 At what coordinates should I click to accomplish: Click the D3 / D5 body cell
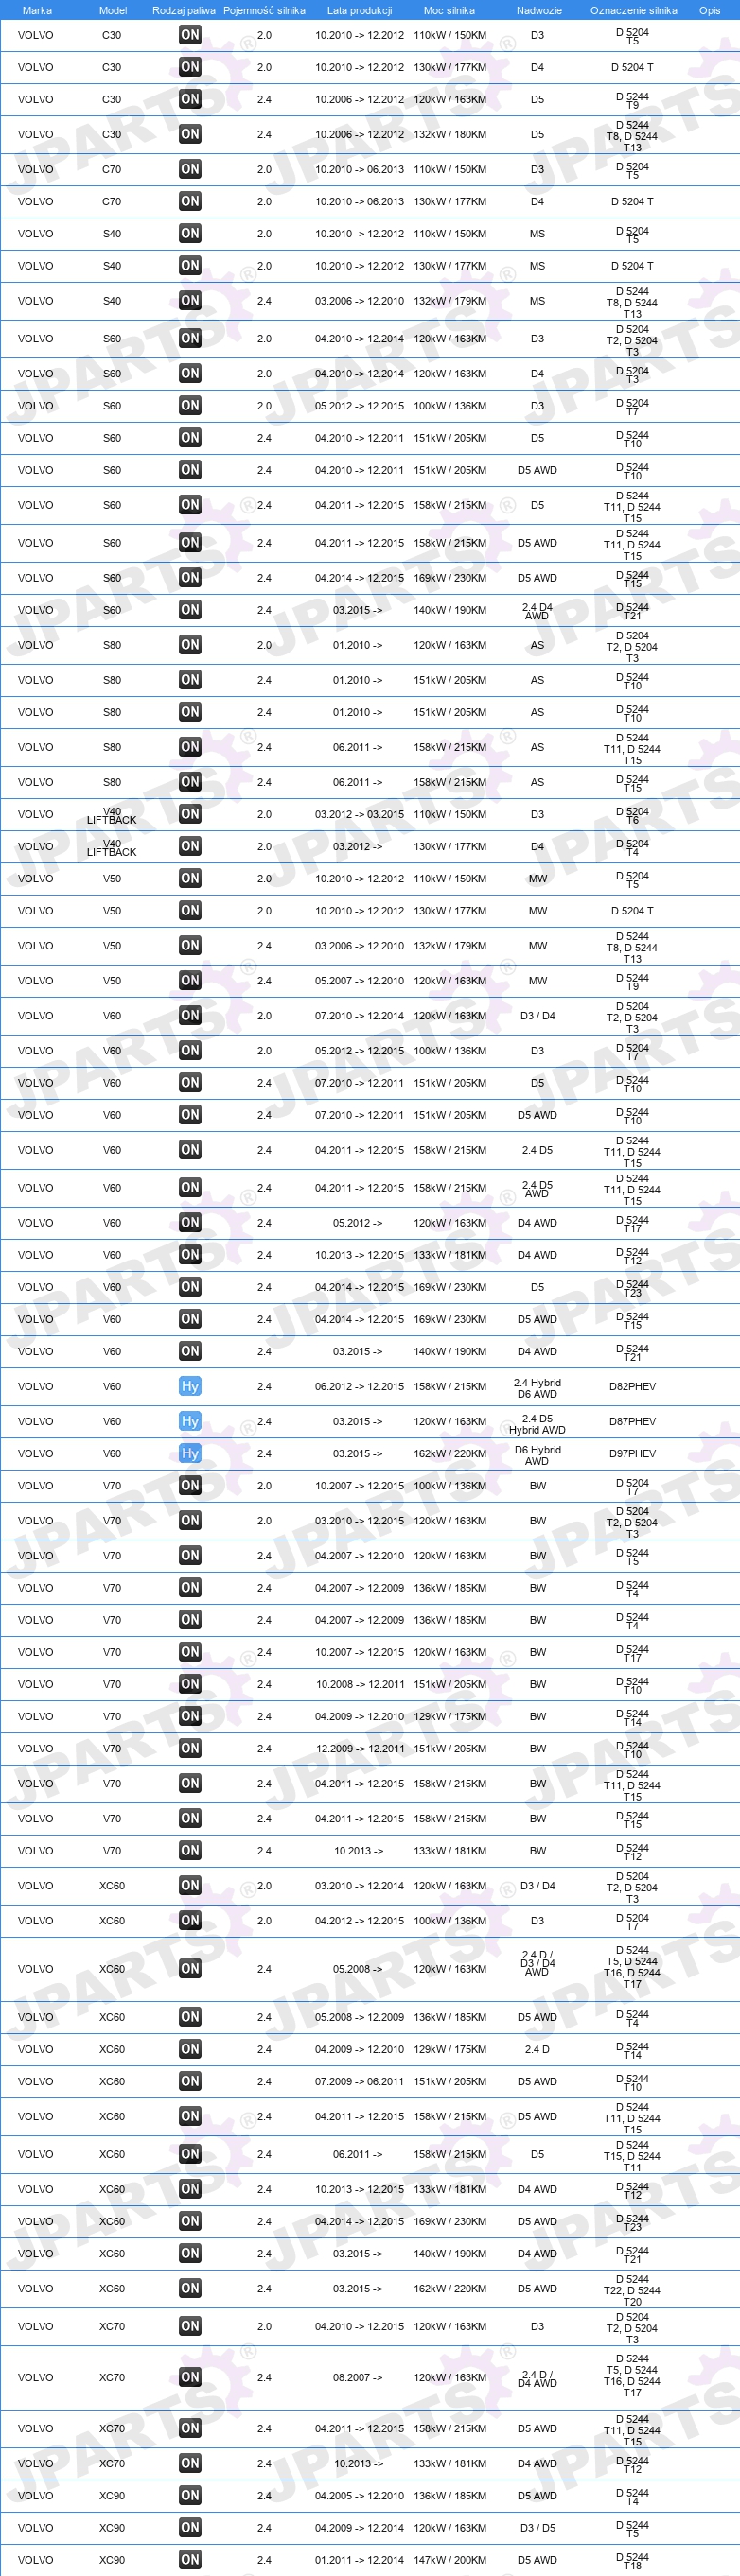click(537, 2527)
